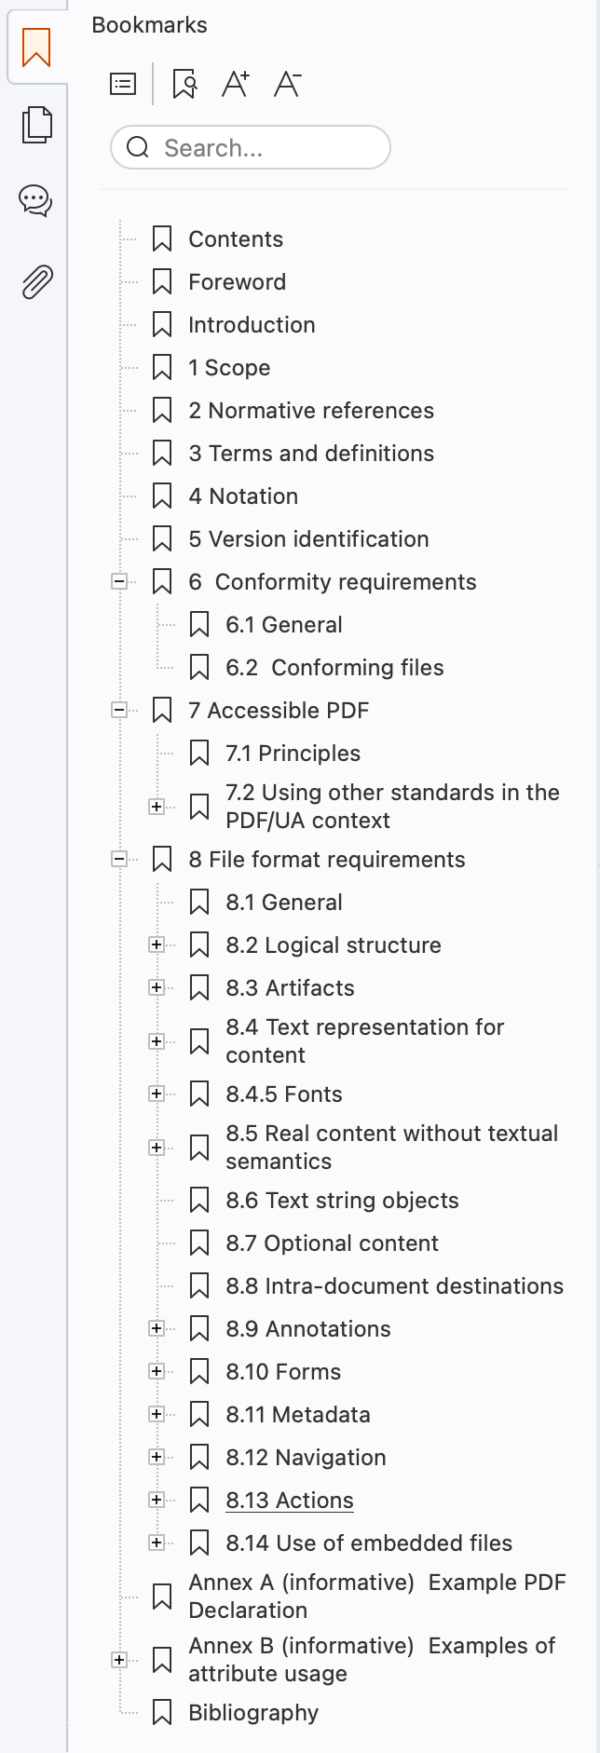
Task: Click inside the bookmark Search field
Action: pyautogui.click(x=250, y=147)
